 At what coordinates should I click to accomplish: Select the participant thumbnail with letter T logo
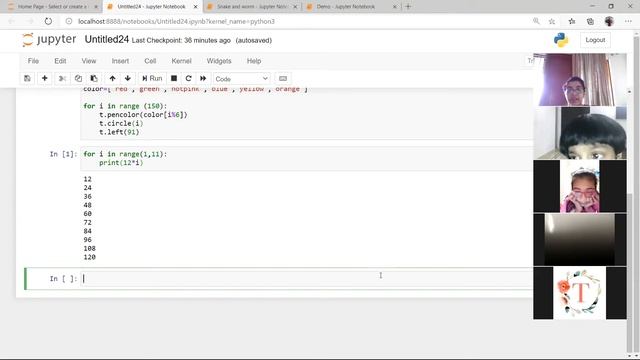coord(580,293)
